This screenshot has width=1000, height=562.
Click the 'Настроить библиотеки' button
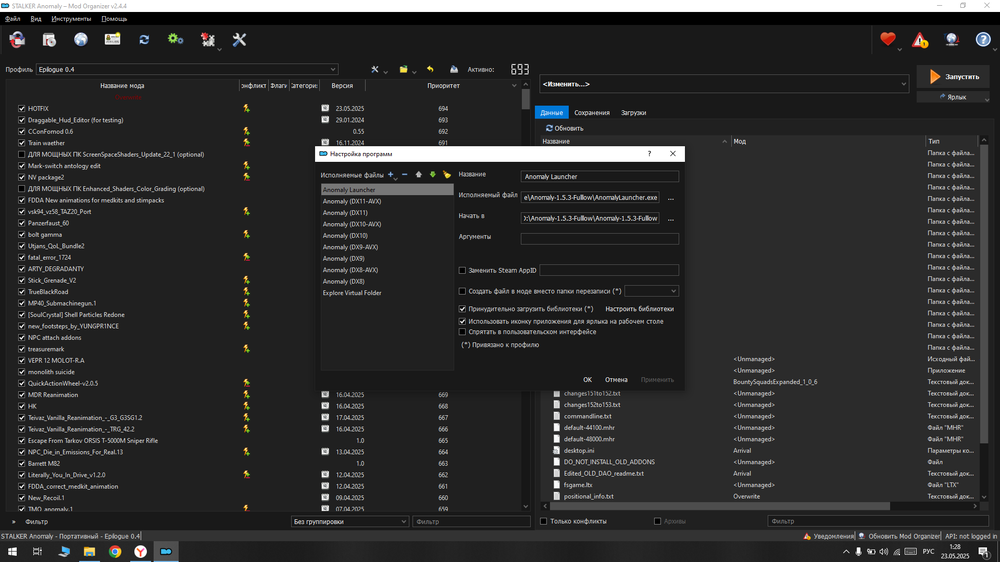pos(639,309)
